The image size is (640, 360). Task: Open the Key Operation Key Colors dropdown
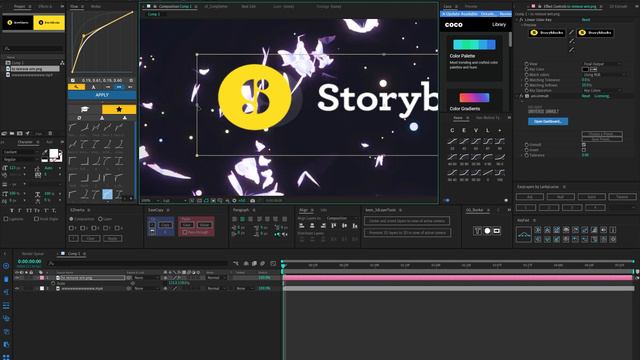click(x=602, y=91)
